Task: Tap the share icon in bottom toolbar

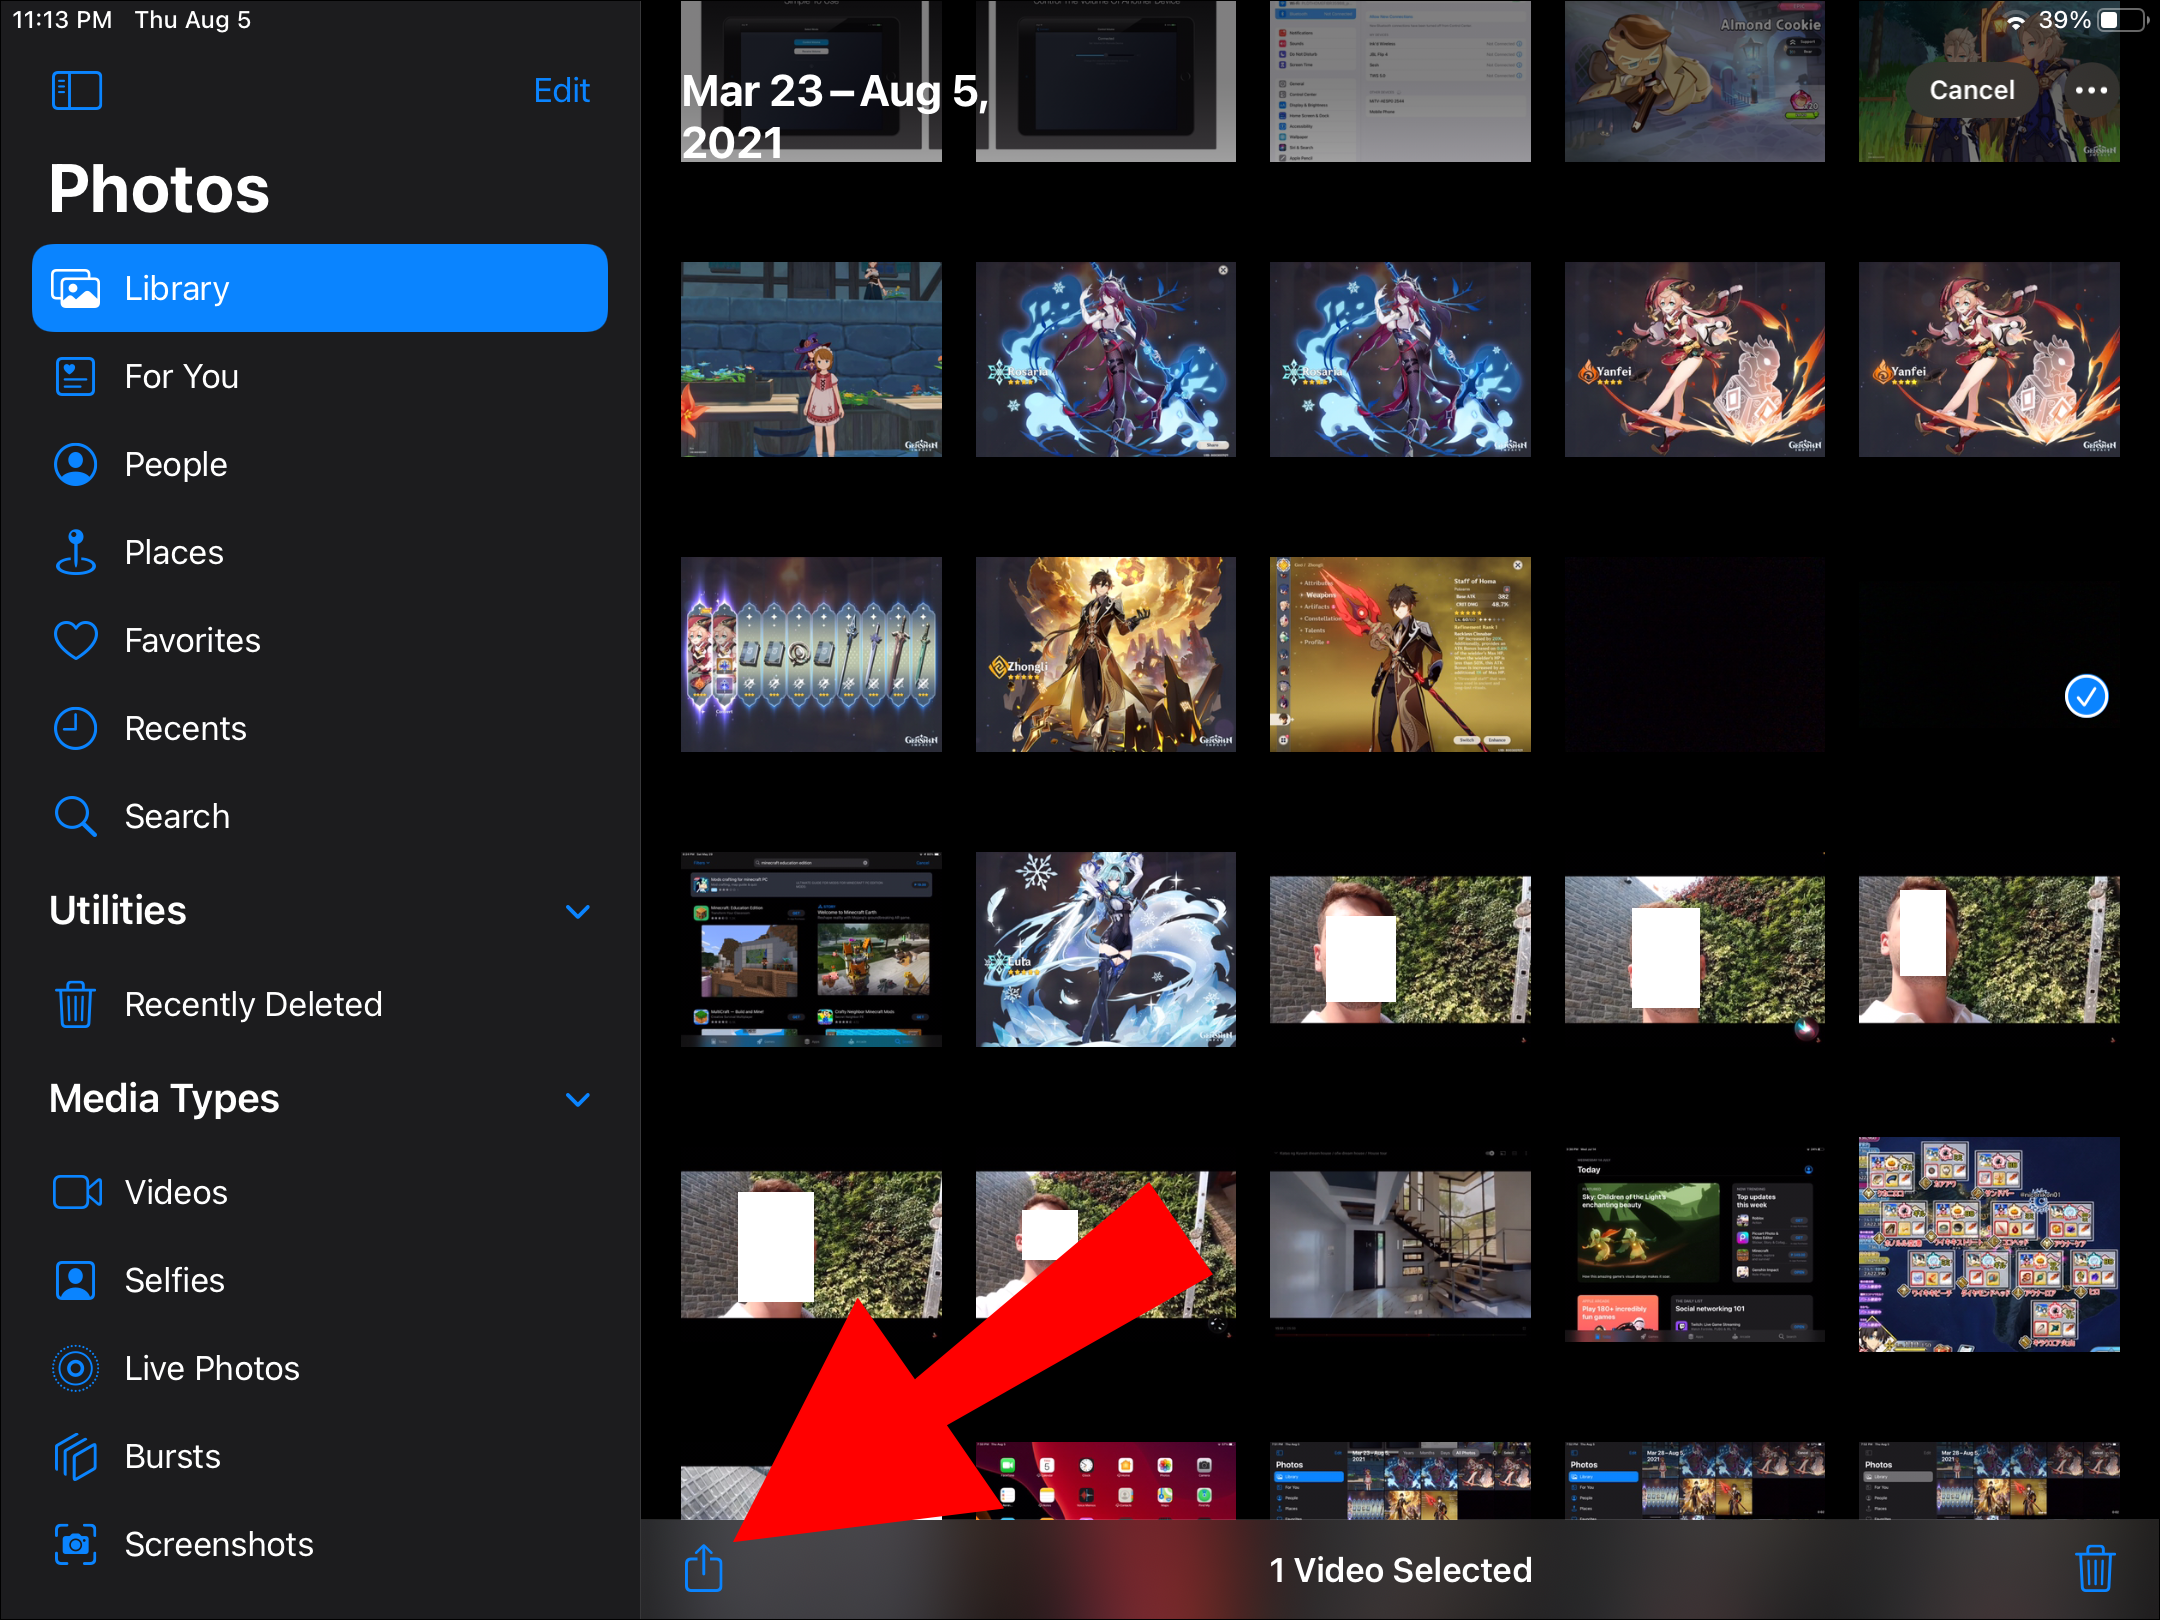Action: tap(703, 1567)
